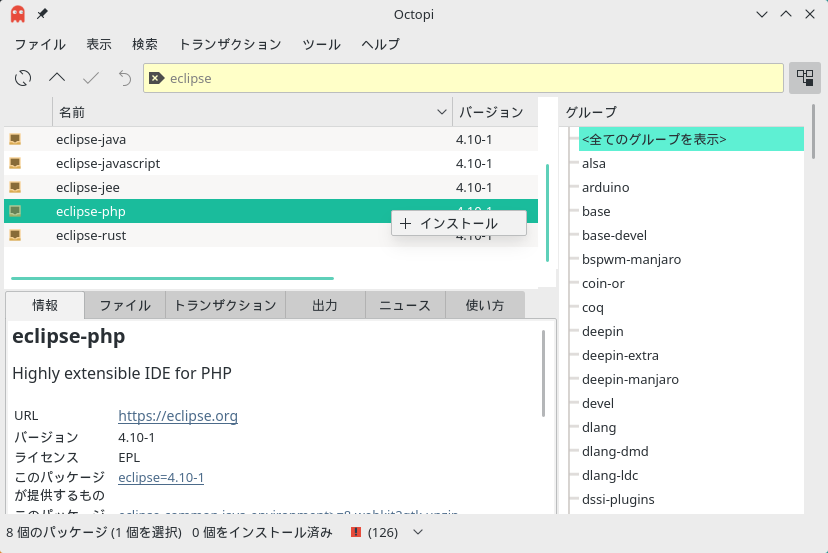Select the devel group
This screenshot has height=553, width=828.
coord(598,404)
